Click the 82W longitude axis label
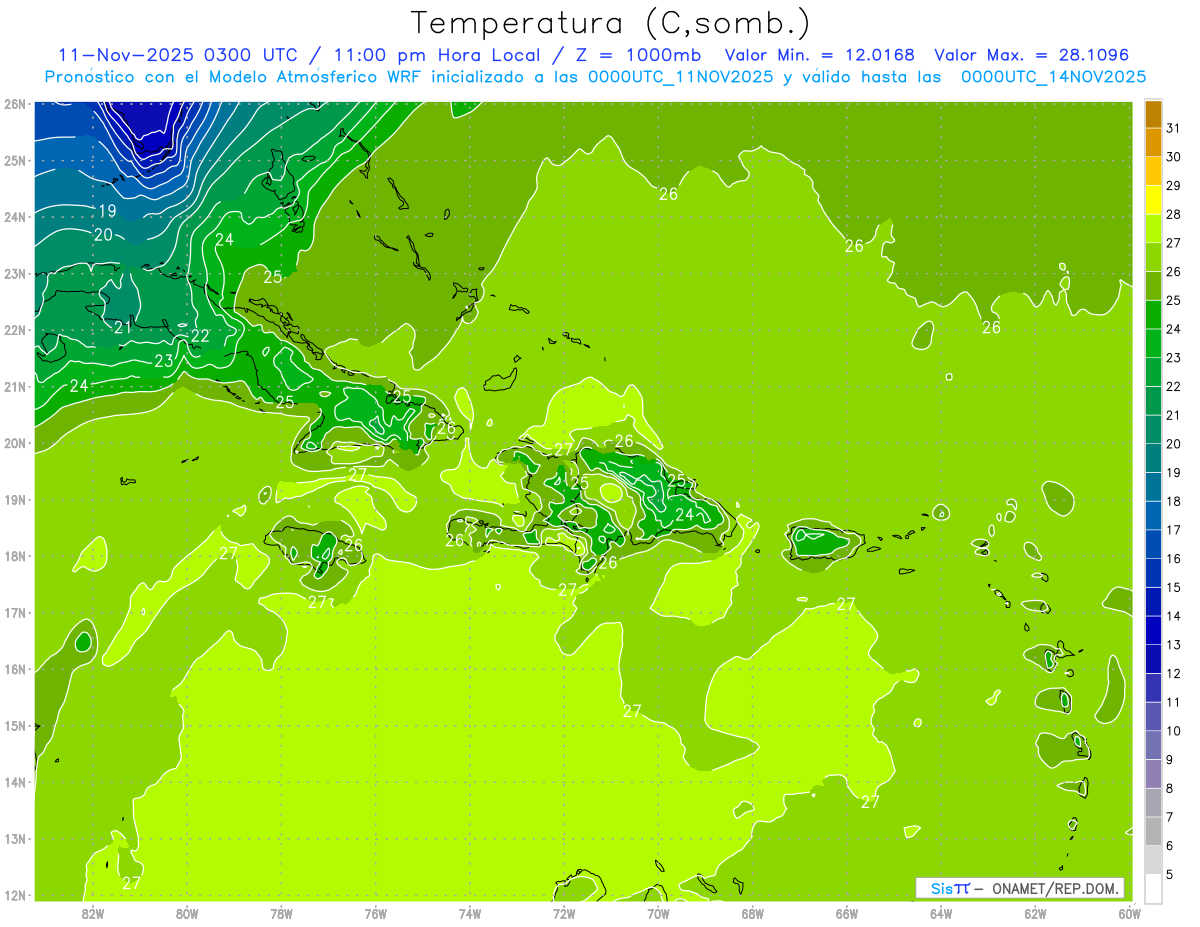The height and width of the screenshot is (927, 1200). [93, 913]
